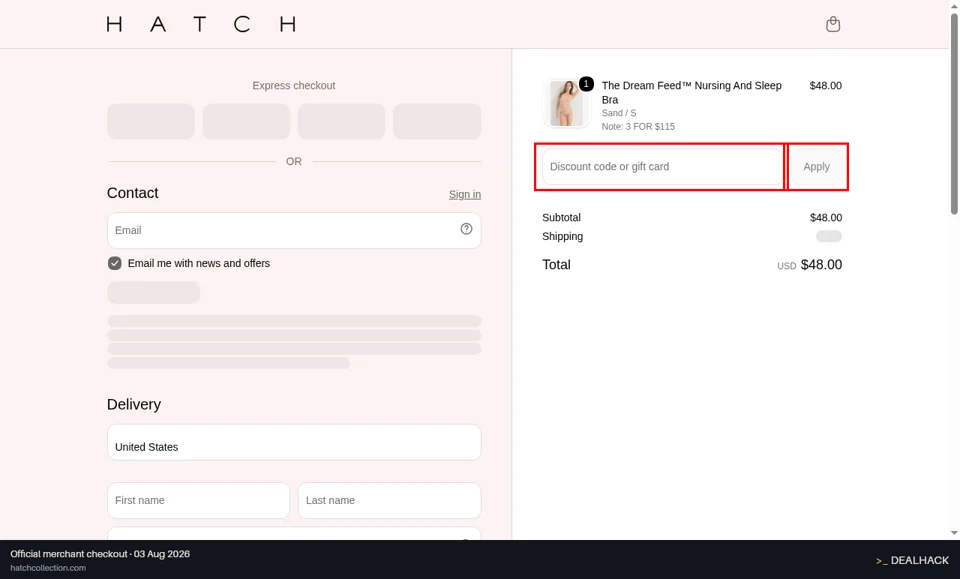Viewport: 960px width, 579px height.
Task: Click the Discount code or gift card field
Action: pyautogui.click(x=662, y=166)
